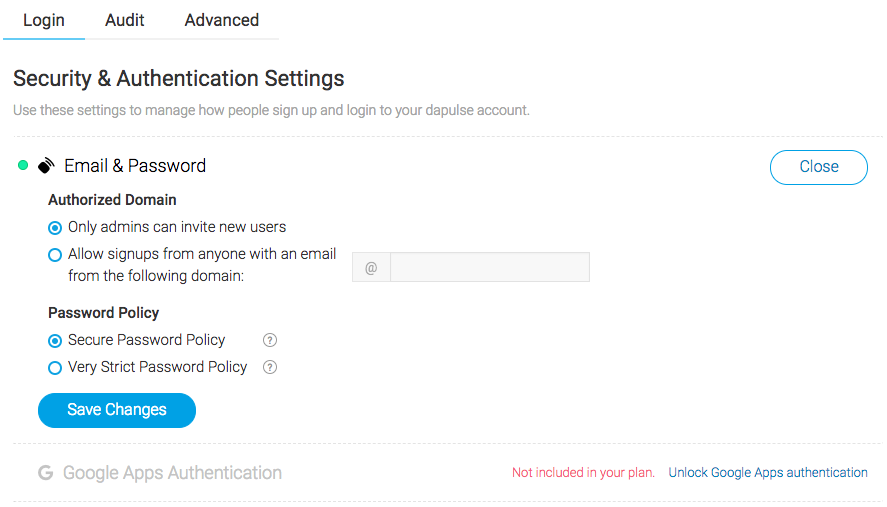
Task: Expand the Google Apps Authentication section
Action: pos(172,472)
